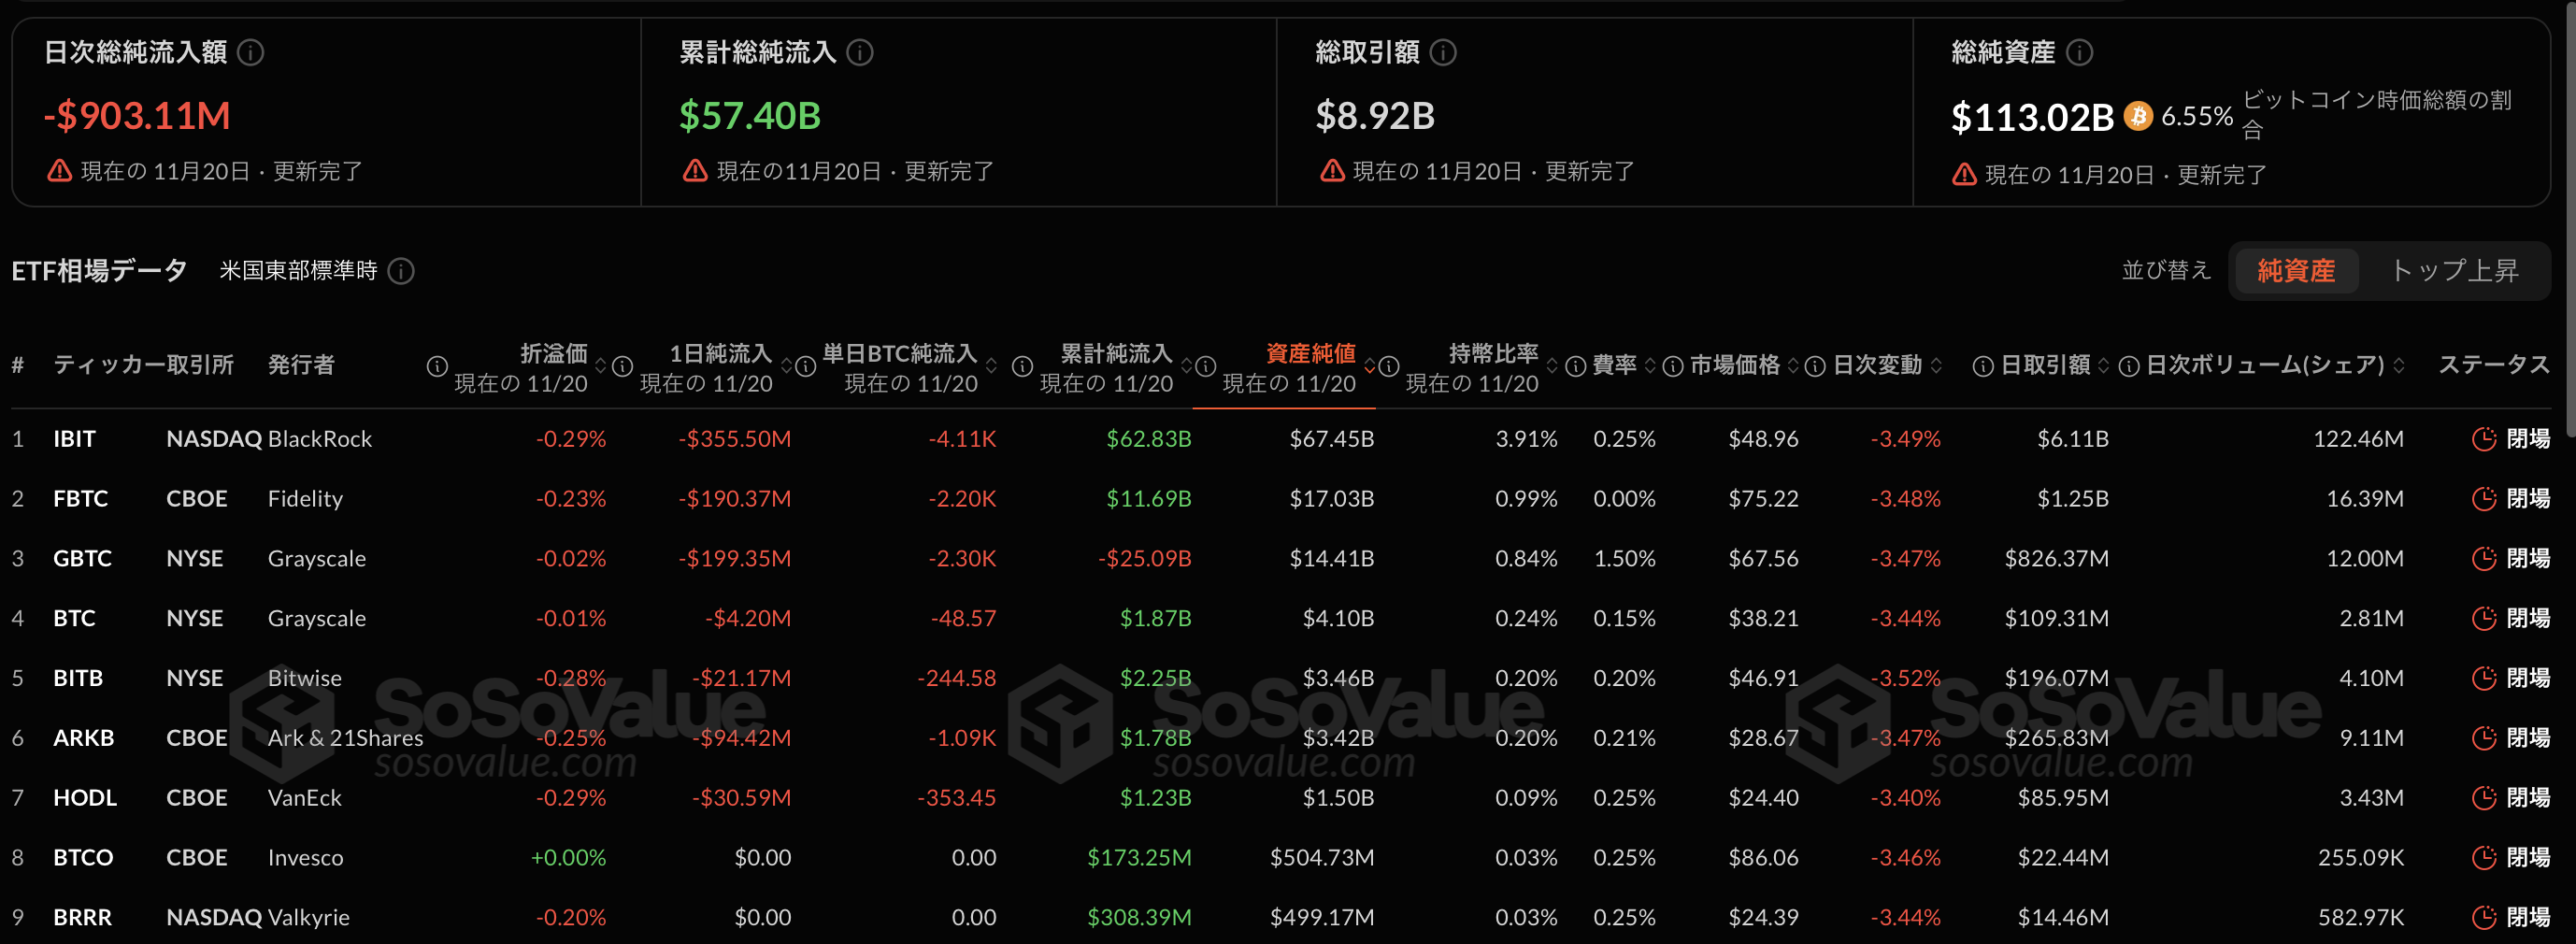Click info icon beside 総純資産 heading
Screen dimensions: 2576x944
pyautogui.click(x=2079, y=52)
